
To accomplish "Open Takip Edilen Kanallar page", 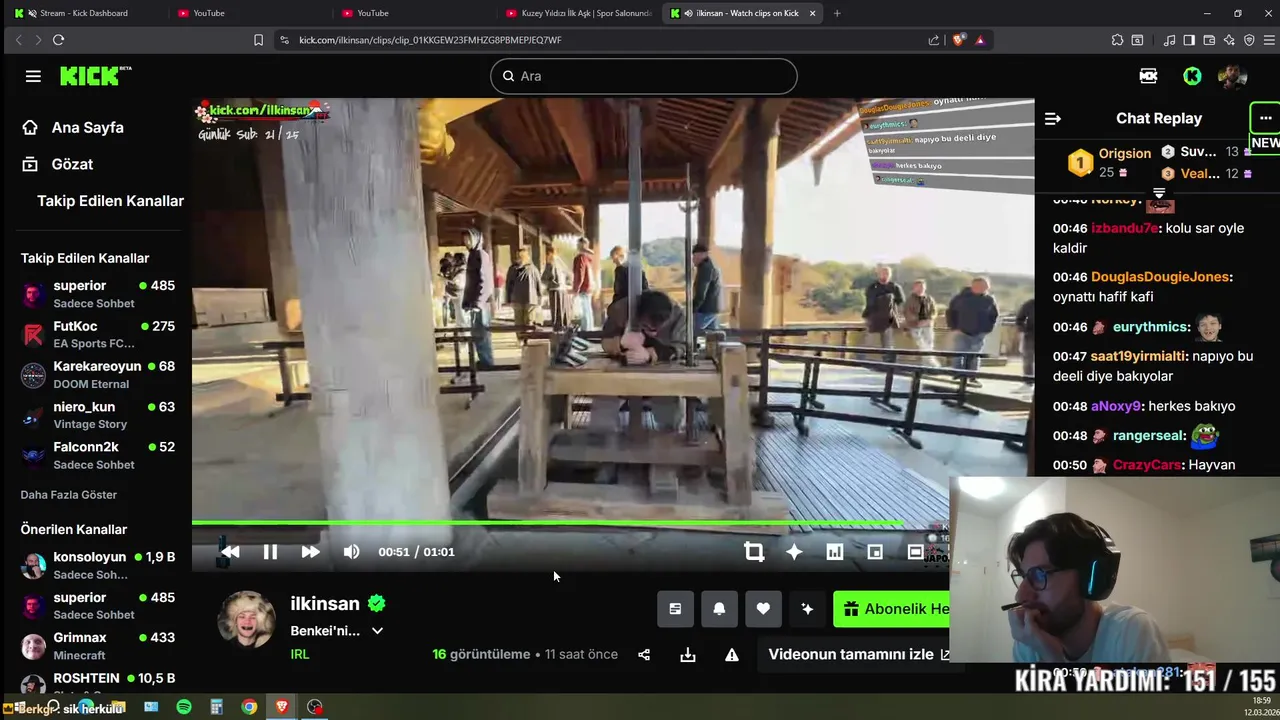I will click(x=110, y=201).
